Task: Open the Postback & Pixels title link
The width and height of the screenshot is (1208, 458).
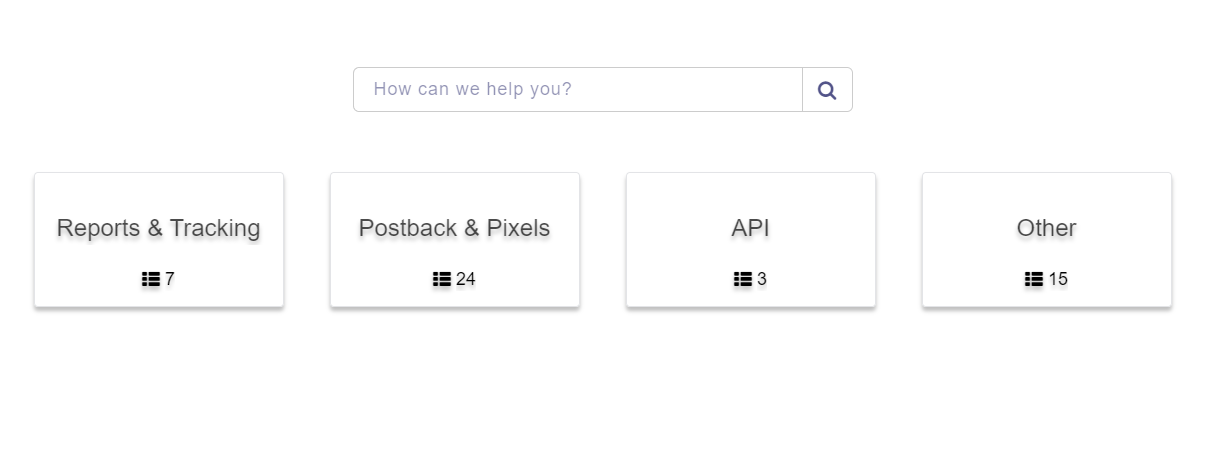Action: coord(455,228)
